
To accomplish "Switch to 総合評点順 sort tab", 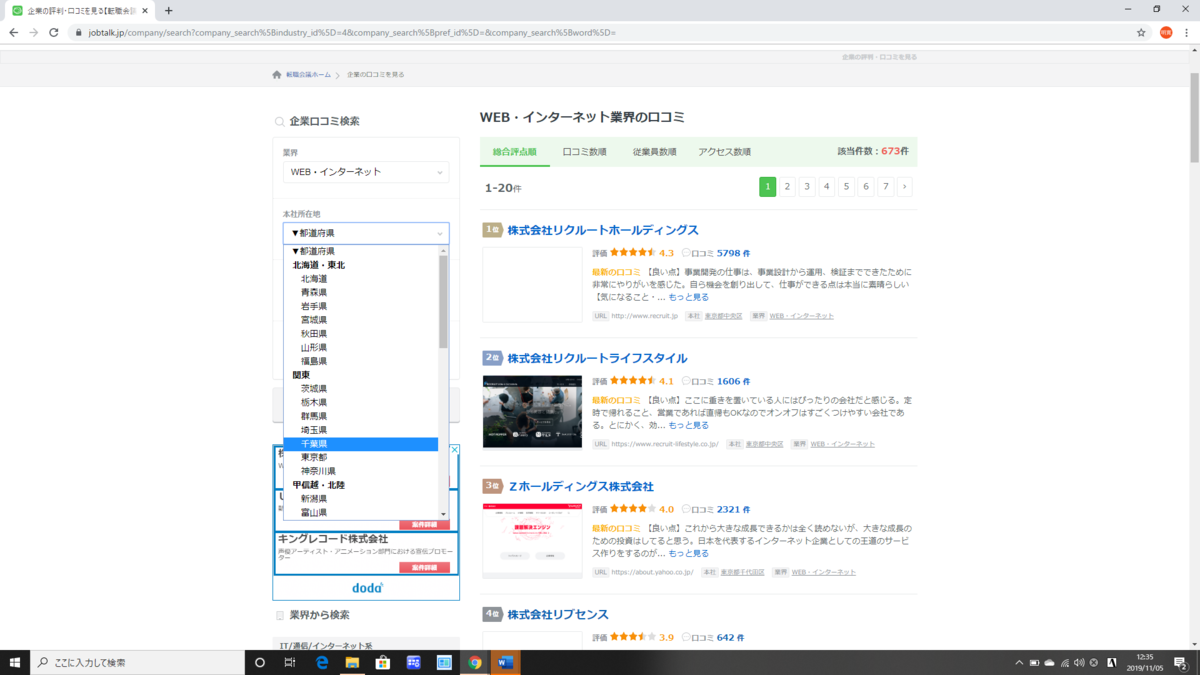I will coord(515,152).
